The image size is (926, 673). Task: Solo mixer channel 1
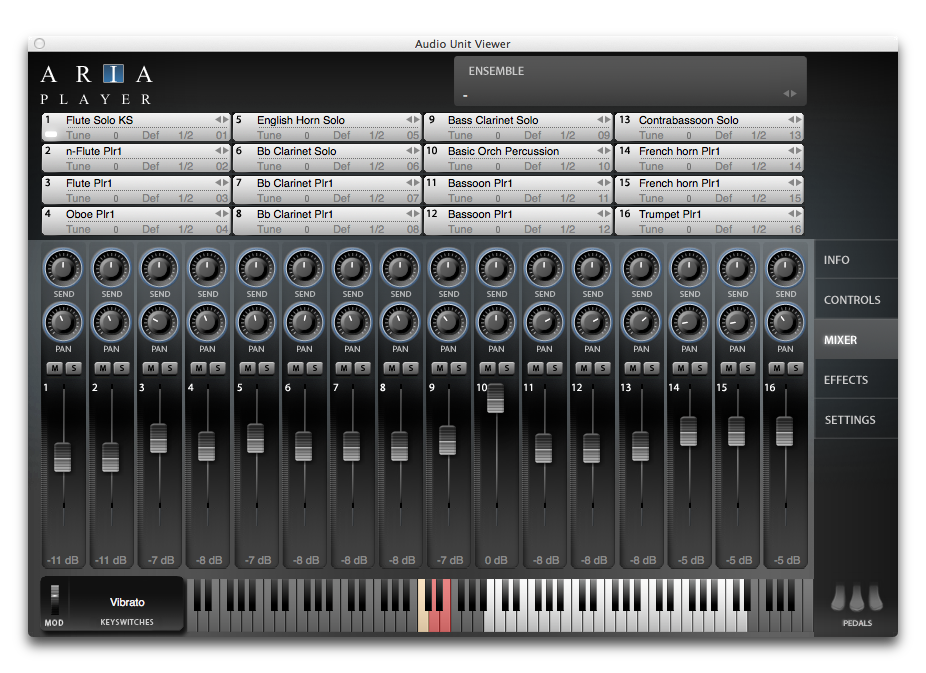pyautogui.click(x=73, y=368)
